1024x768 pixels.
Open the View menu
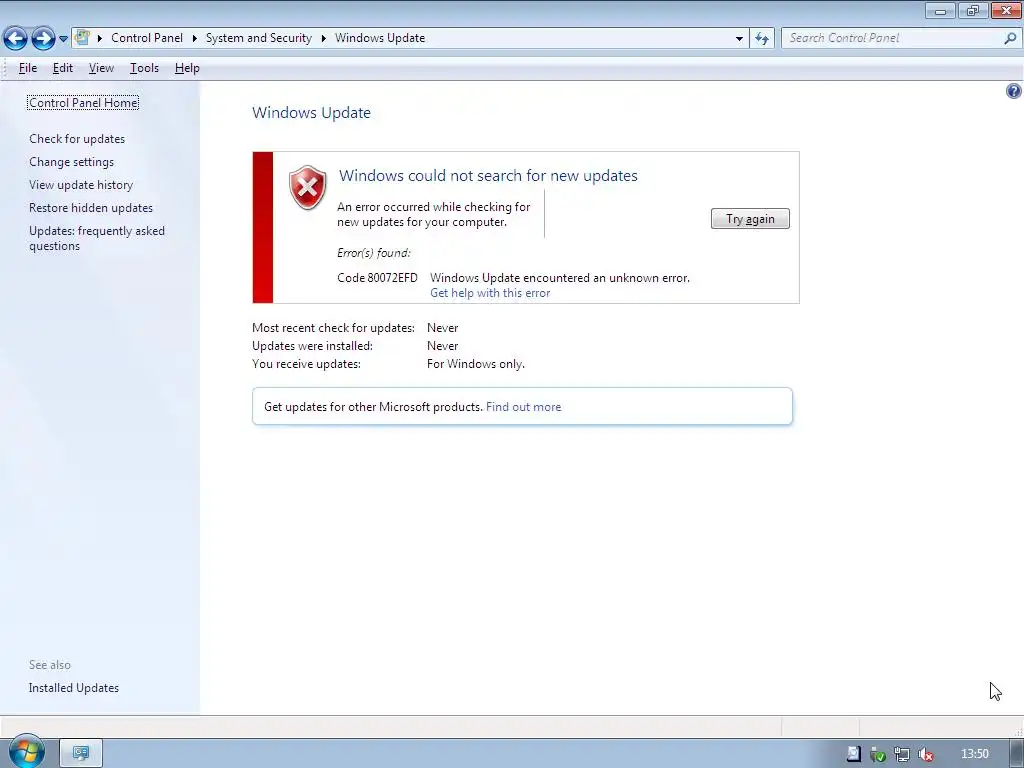click(x=101, y=68)
